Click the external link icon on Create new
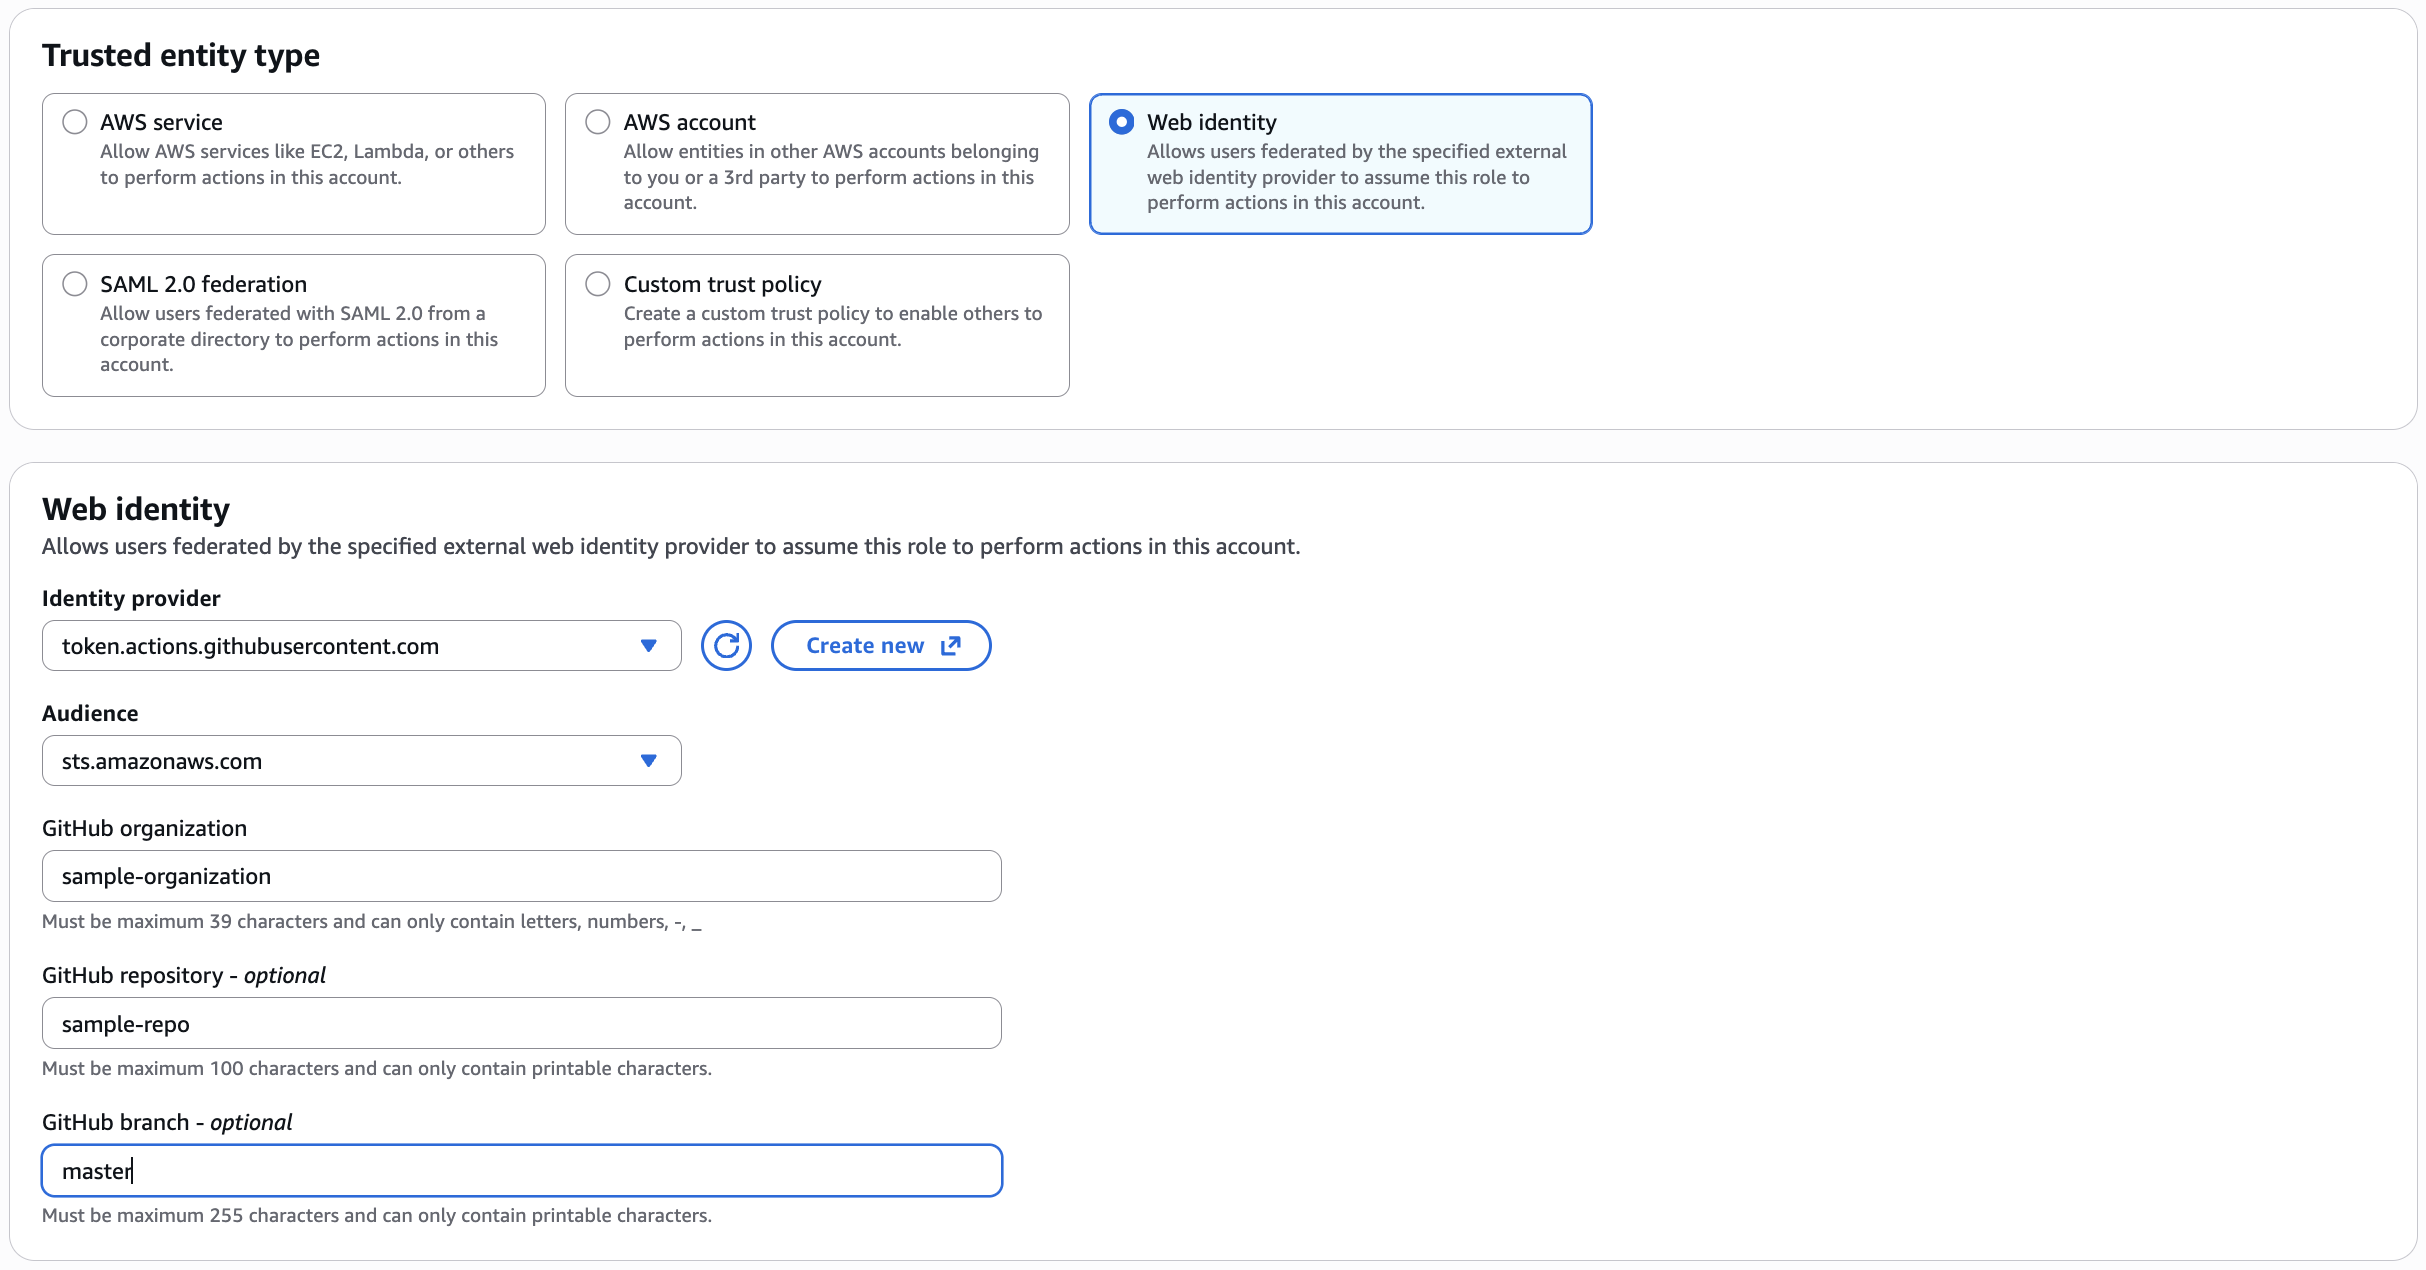The width and height of the screenshot is (2426, 1270). [x=951, y=646]
